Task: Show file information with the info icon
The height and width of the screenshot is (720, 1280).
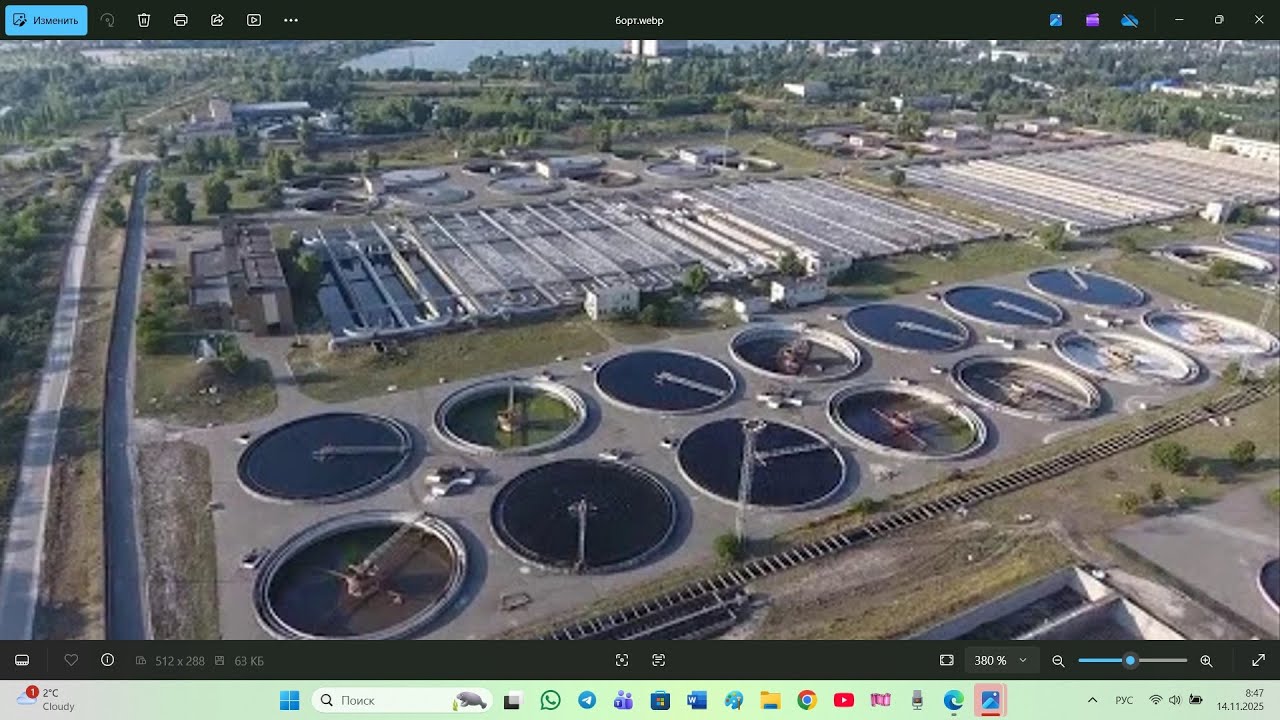Action: tap(107, 660)
